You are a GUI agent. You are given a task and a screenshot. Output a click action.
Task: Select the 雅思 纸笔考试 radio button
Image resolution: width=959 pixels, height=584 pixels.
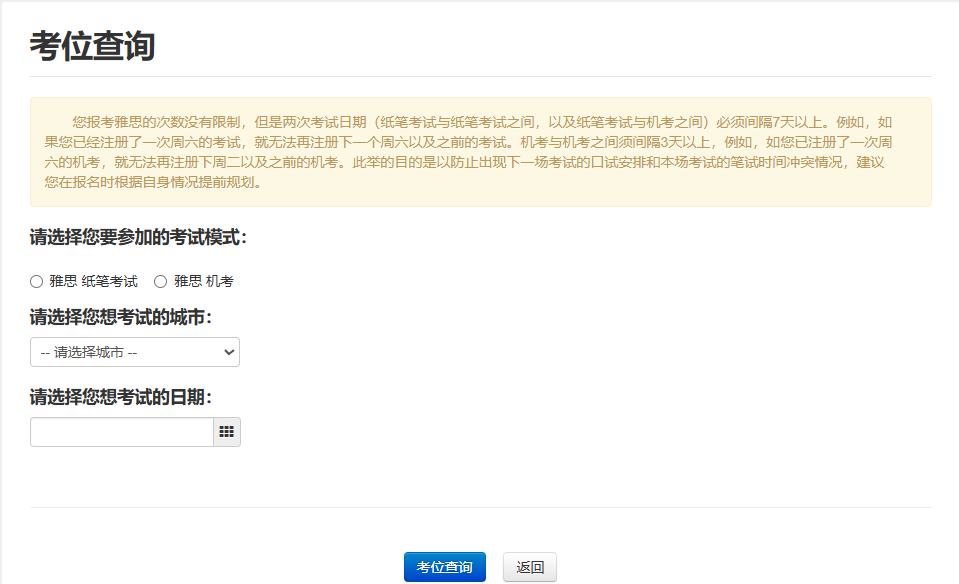click(x=37, y=282)
